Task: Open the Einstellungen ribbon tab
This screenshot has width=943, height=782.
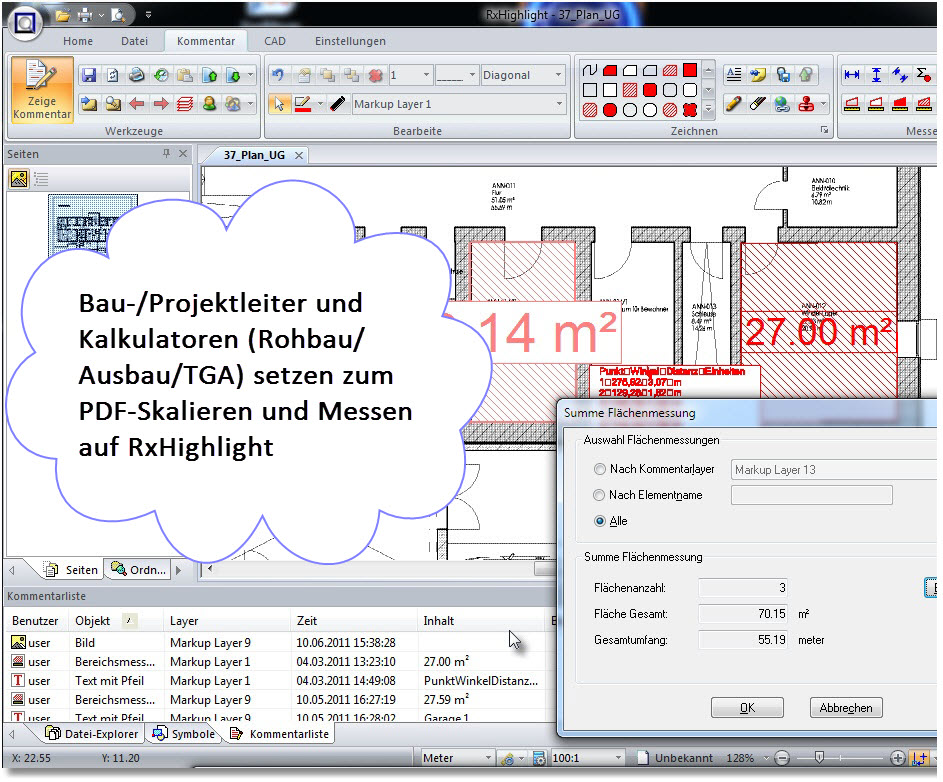Action: tap(350, 41)
